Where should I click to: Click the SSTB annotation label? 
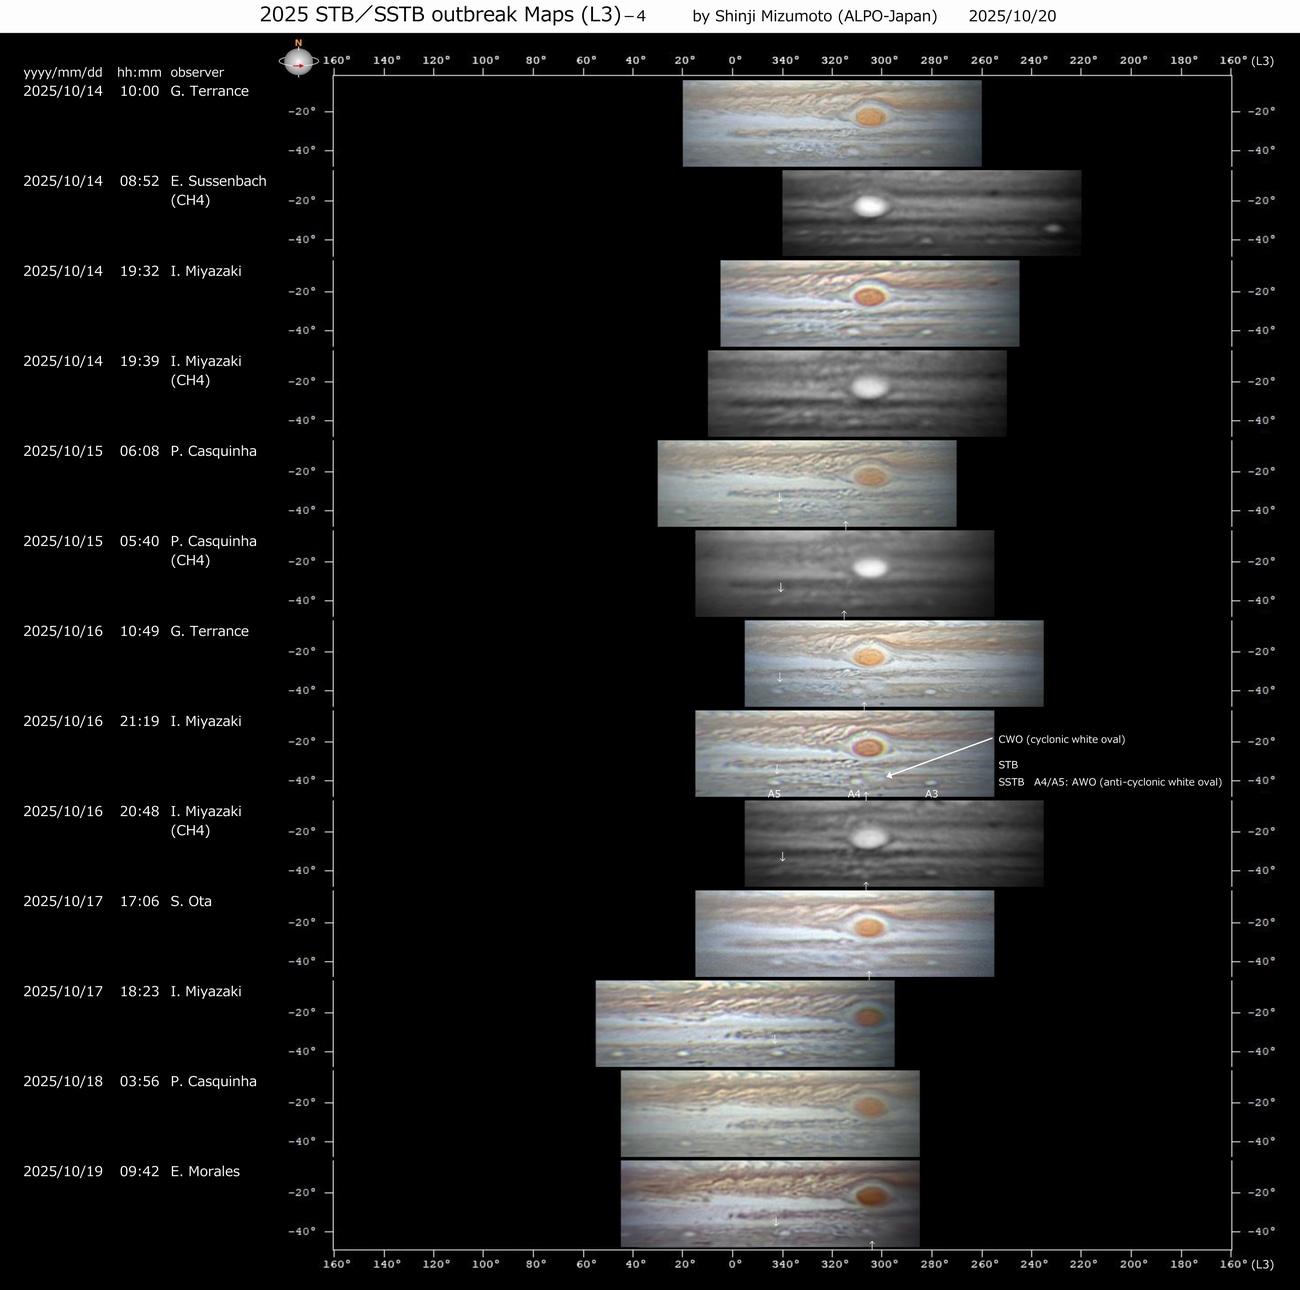pos(1011,782)
